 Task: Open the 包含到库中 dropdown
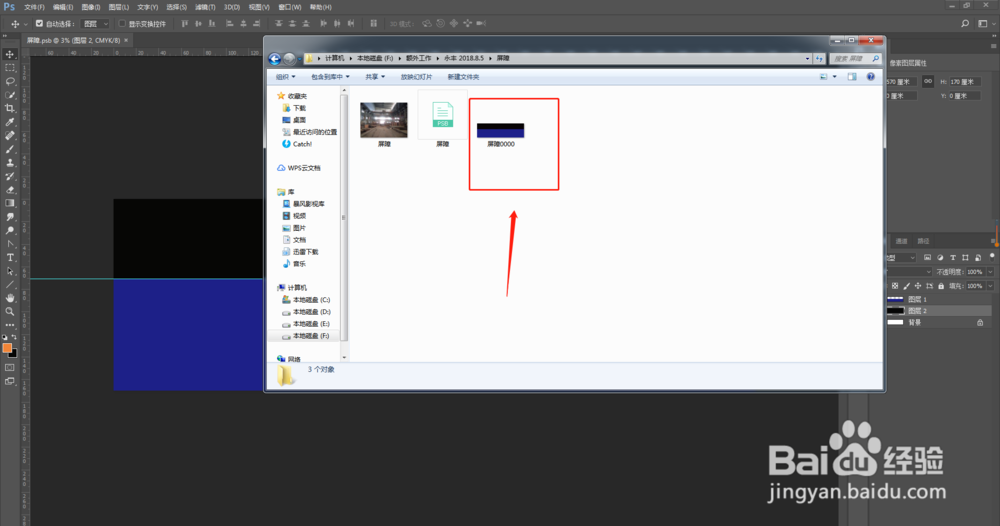point(330,77)
